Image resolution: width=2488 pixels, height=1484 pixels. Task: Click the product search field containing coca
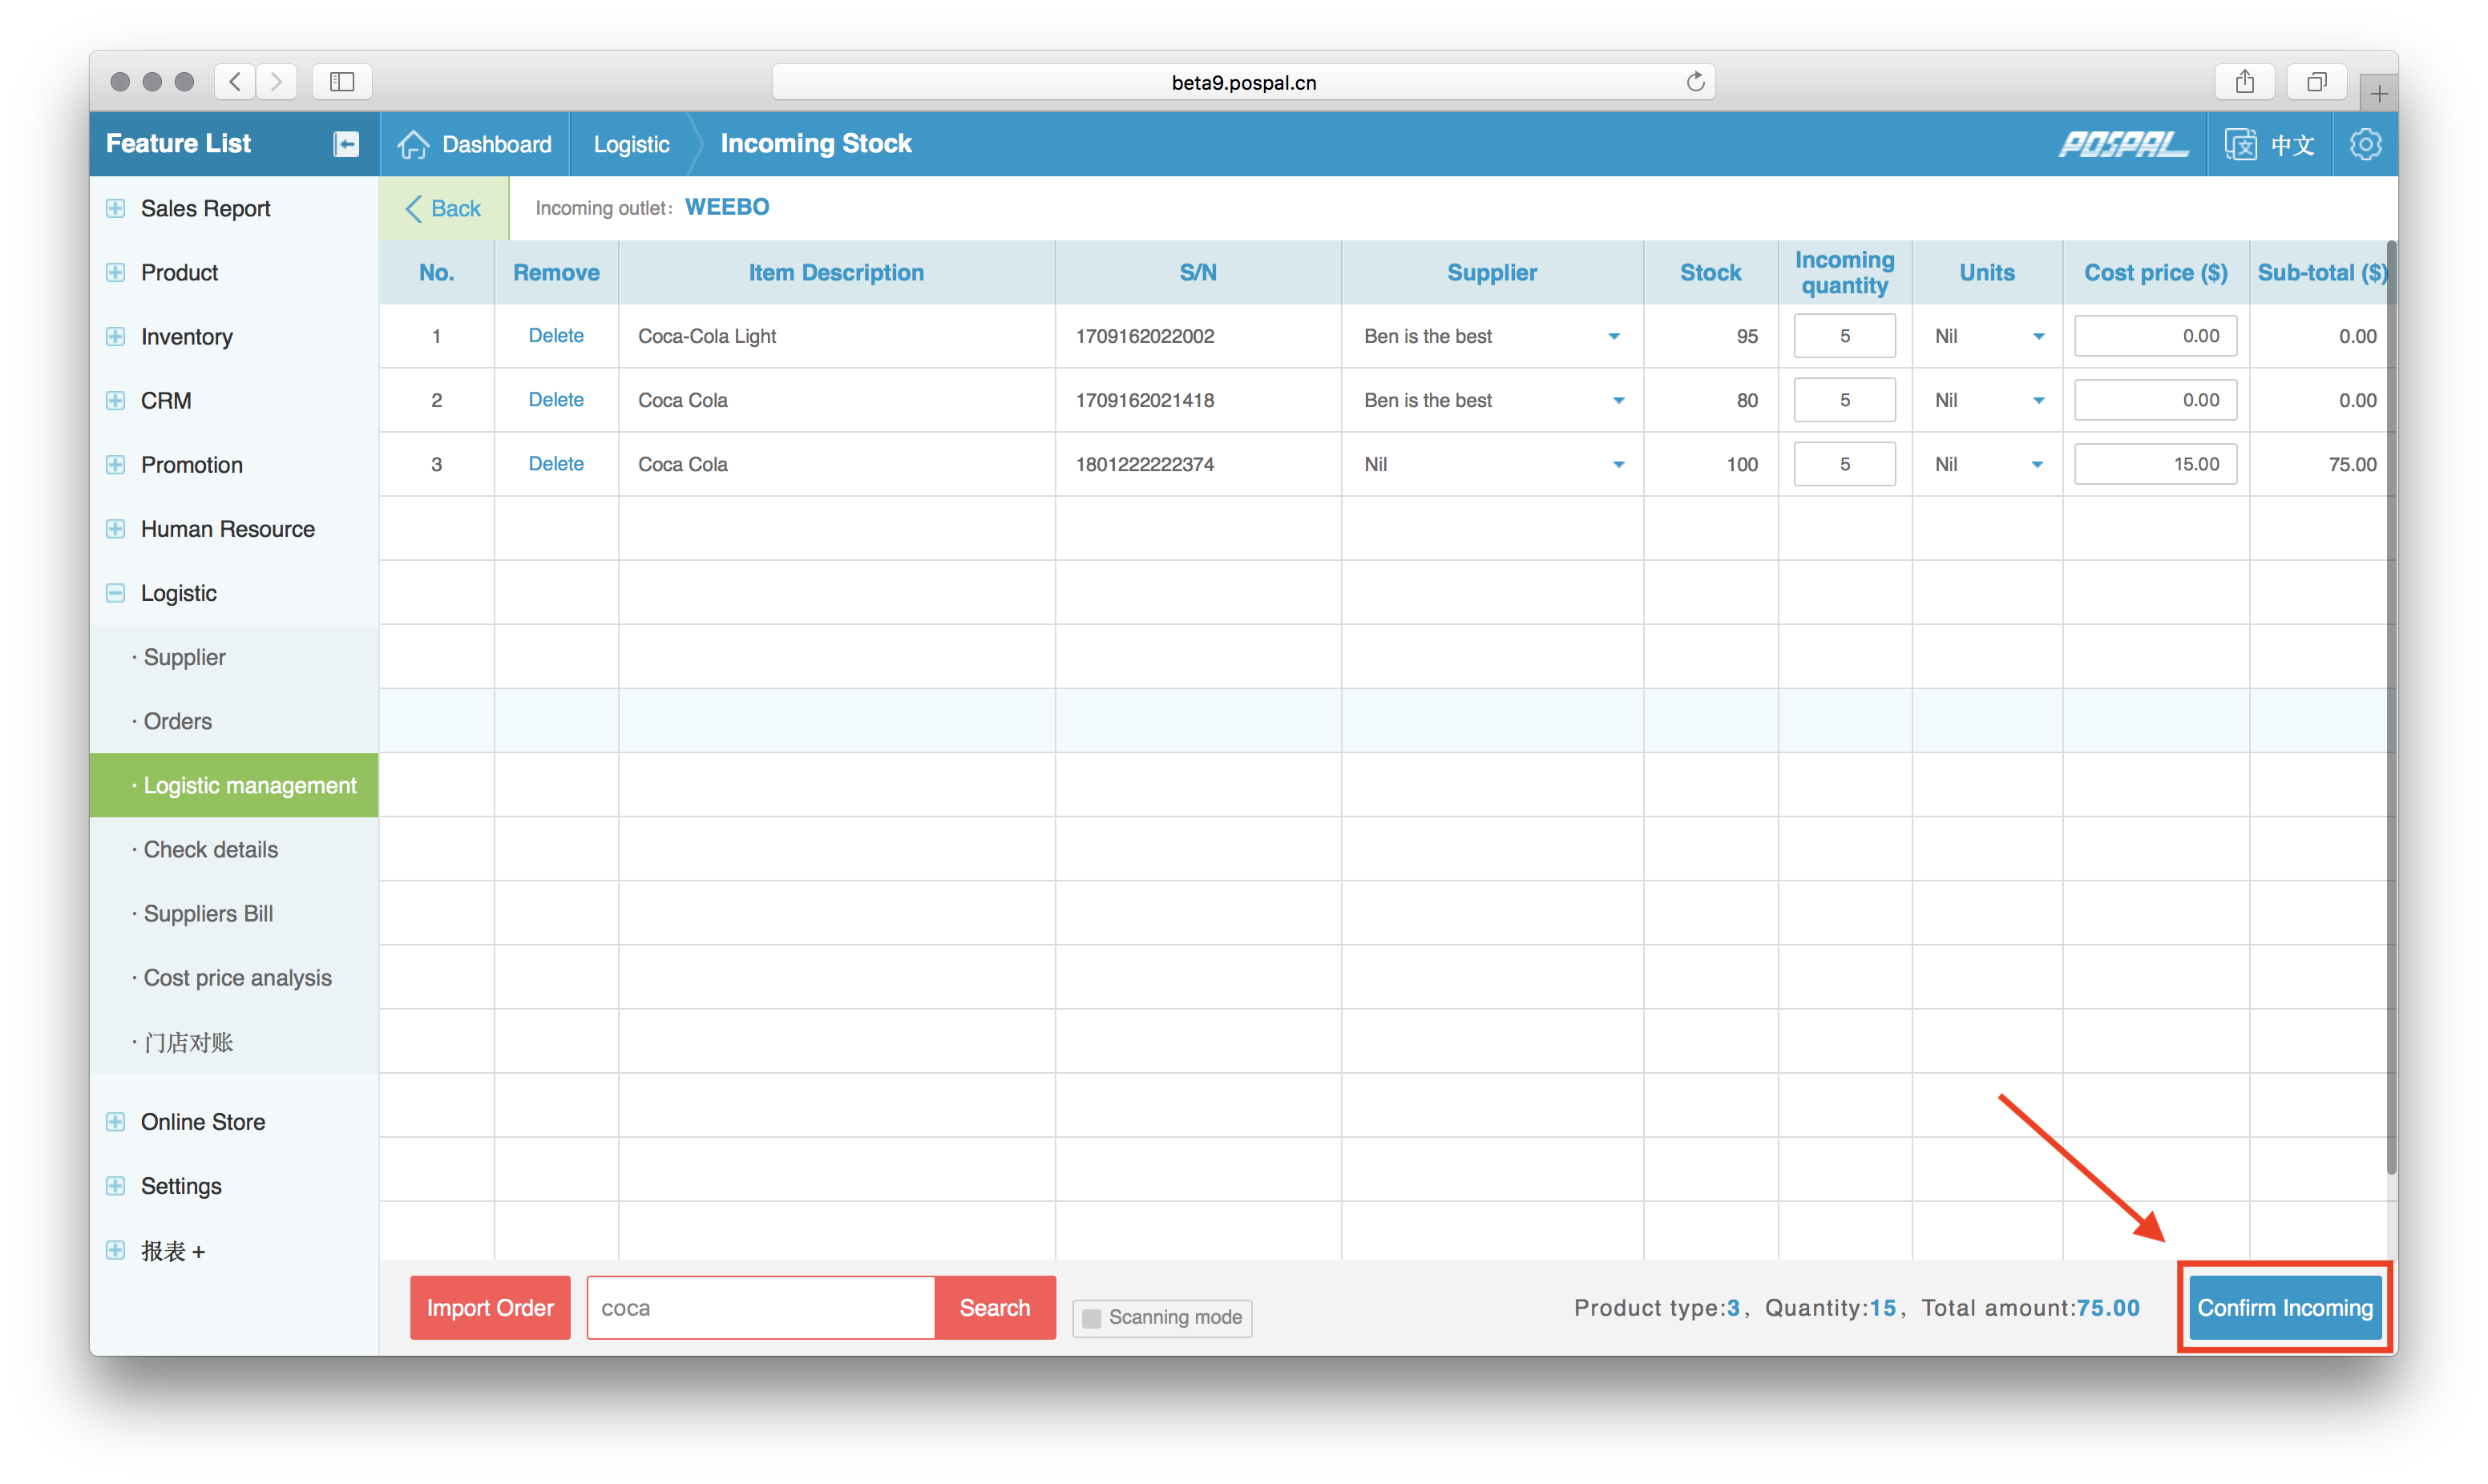pos(760,1307)
